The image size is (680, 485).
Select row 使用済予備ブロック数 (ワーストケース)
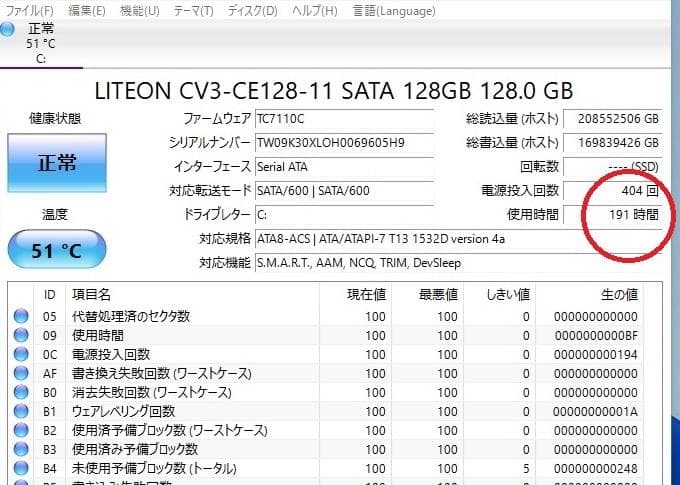pyautogui.click(x=326, y=430)
